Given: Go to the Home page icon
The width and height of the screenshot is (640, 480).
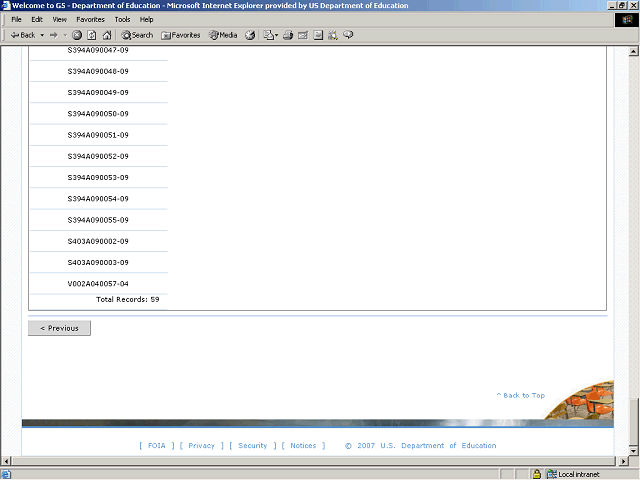Looking at the screenshot, I should pyautogui.click(x=107, y=35).
